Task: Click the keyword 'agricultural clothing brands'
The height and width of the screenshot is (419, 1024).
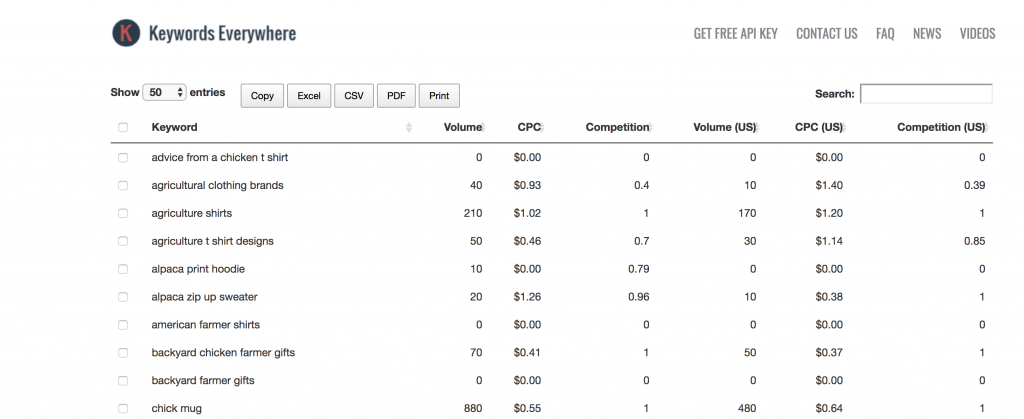Action: [217, 185]
